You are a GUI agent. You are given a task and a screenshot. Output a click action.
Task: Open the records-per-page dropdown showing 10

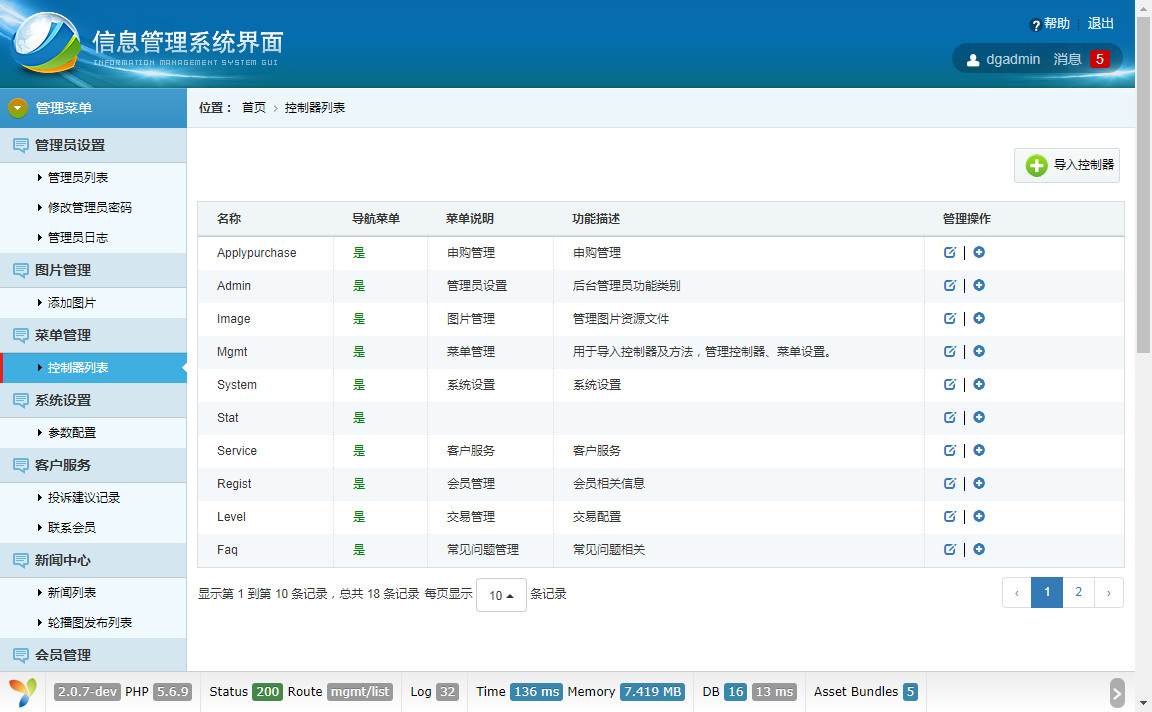coord(501,595)
